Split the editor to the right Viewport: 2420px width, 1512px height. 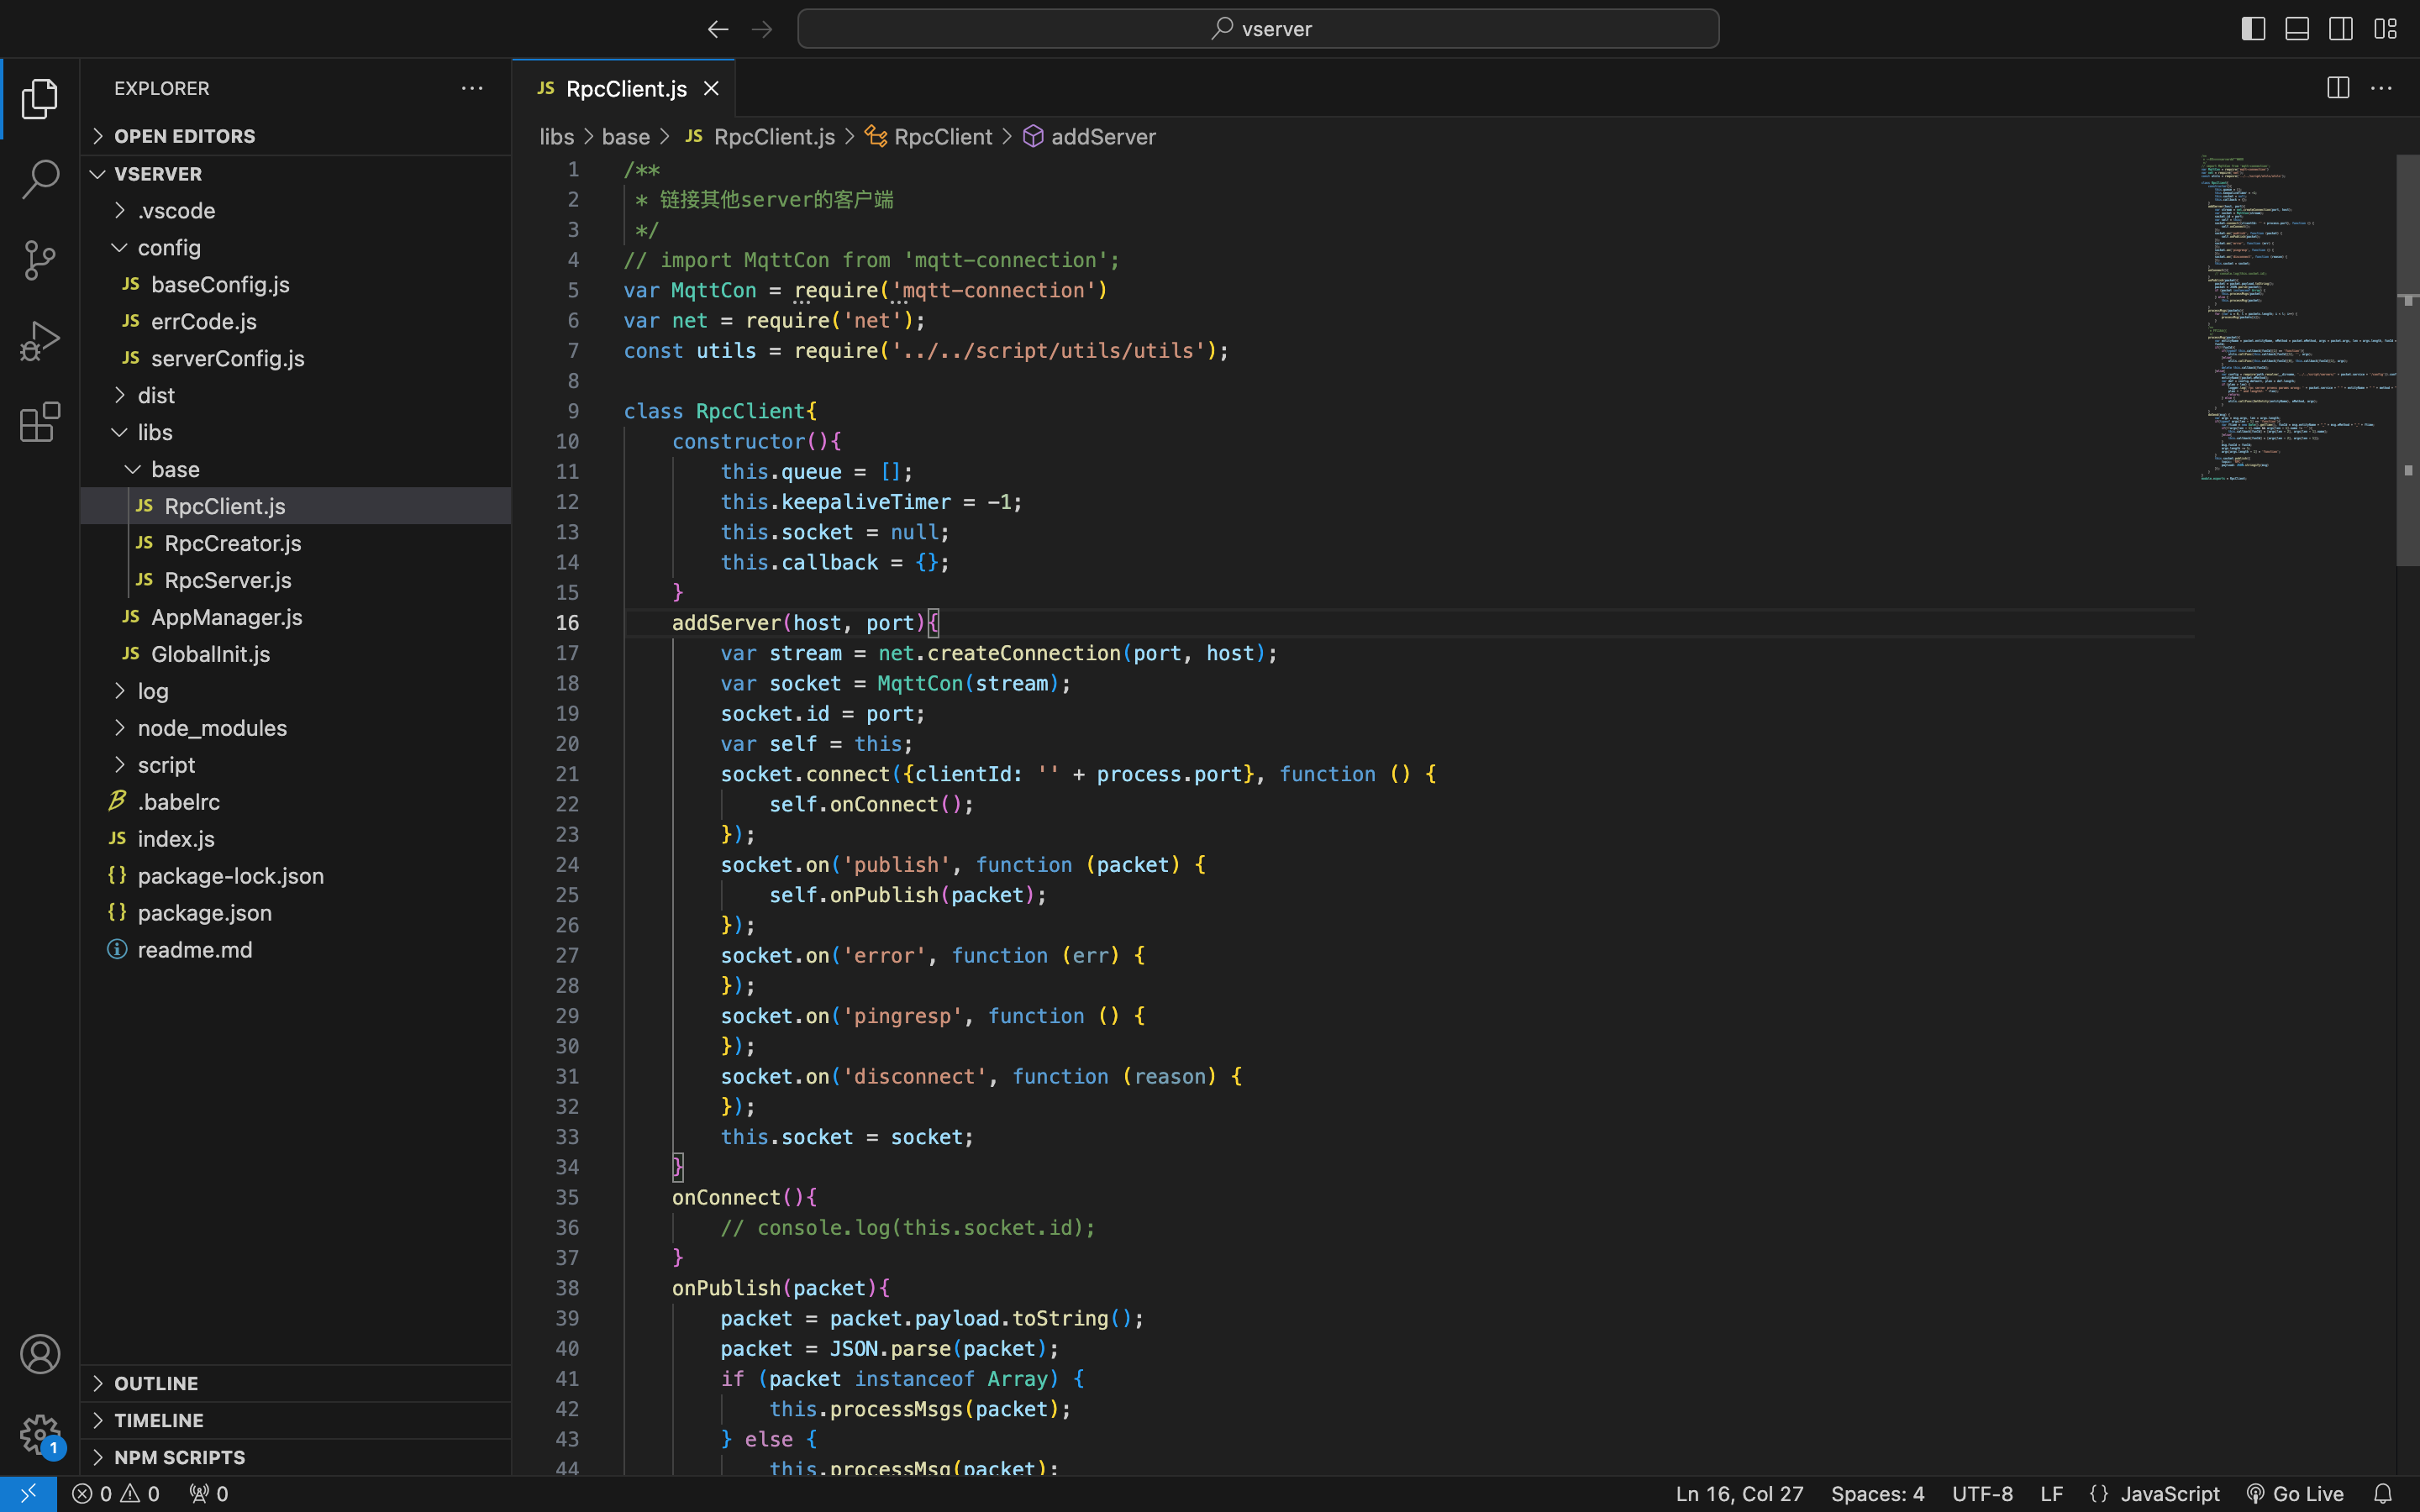tap(2338, 88)
